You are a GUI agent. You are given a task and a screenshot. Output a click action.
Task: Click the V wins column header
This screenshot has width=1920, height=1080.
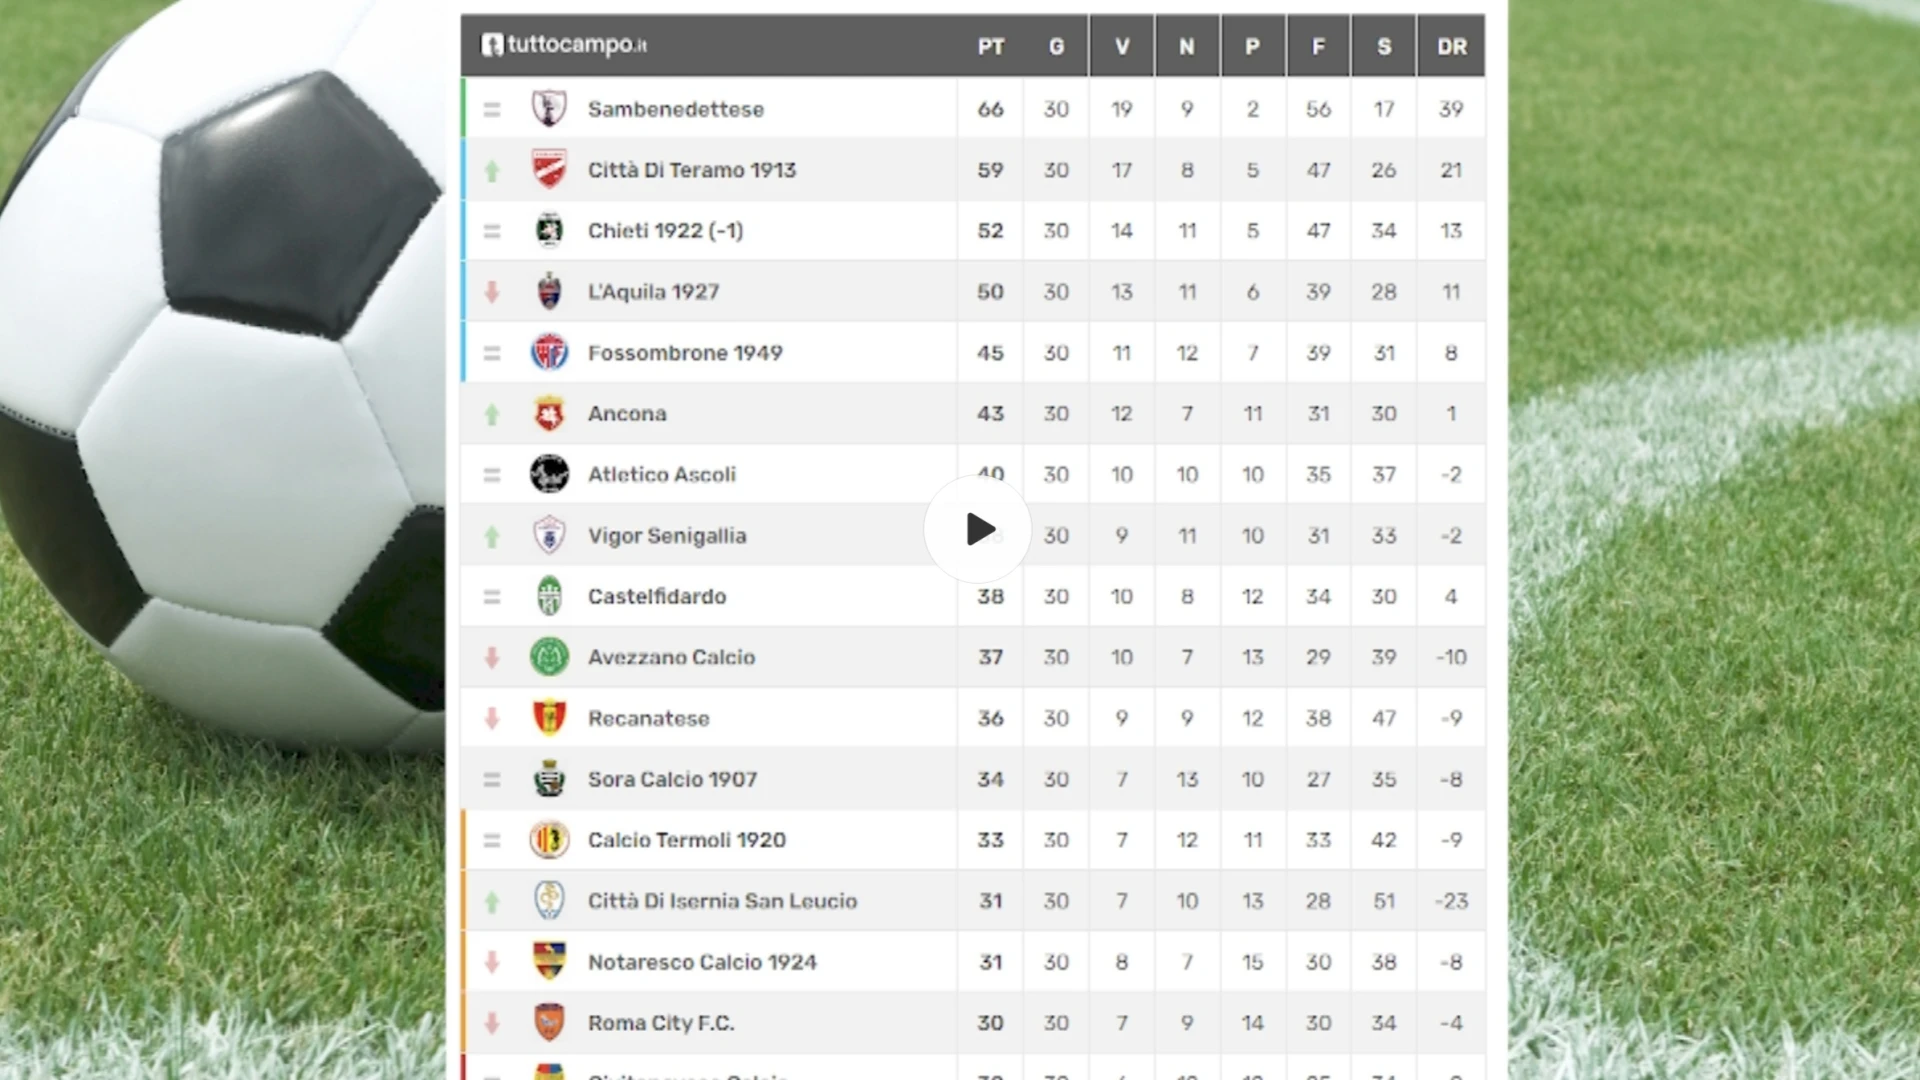1122,46
